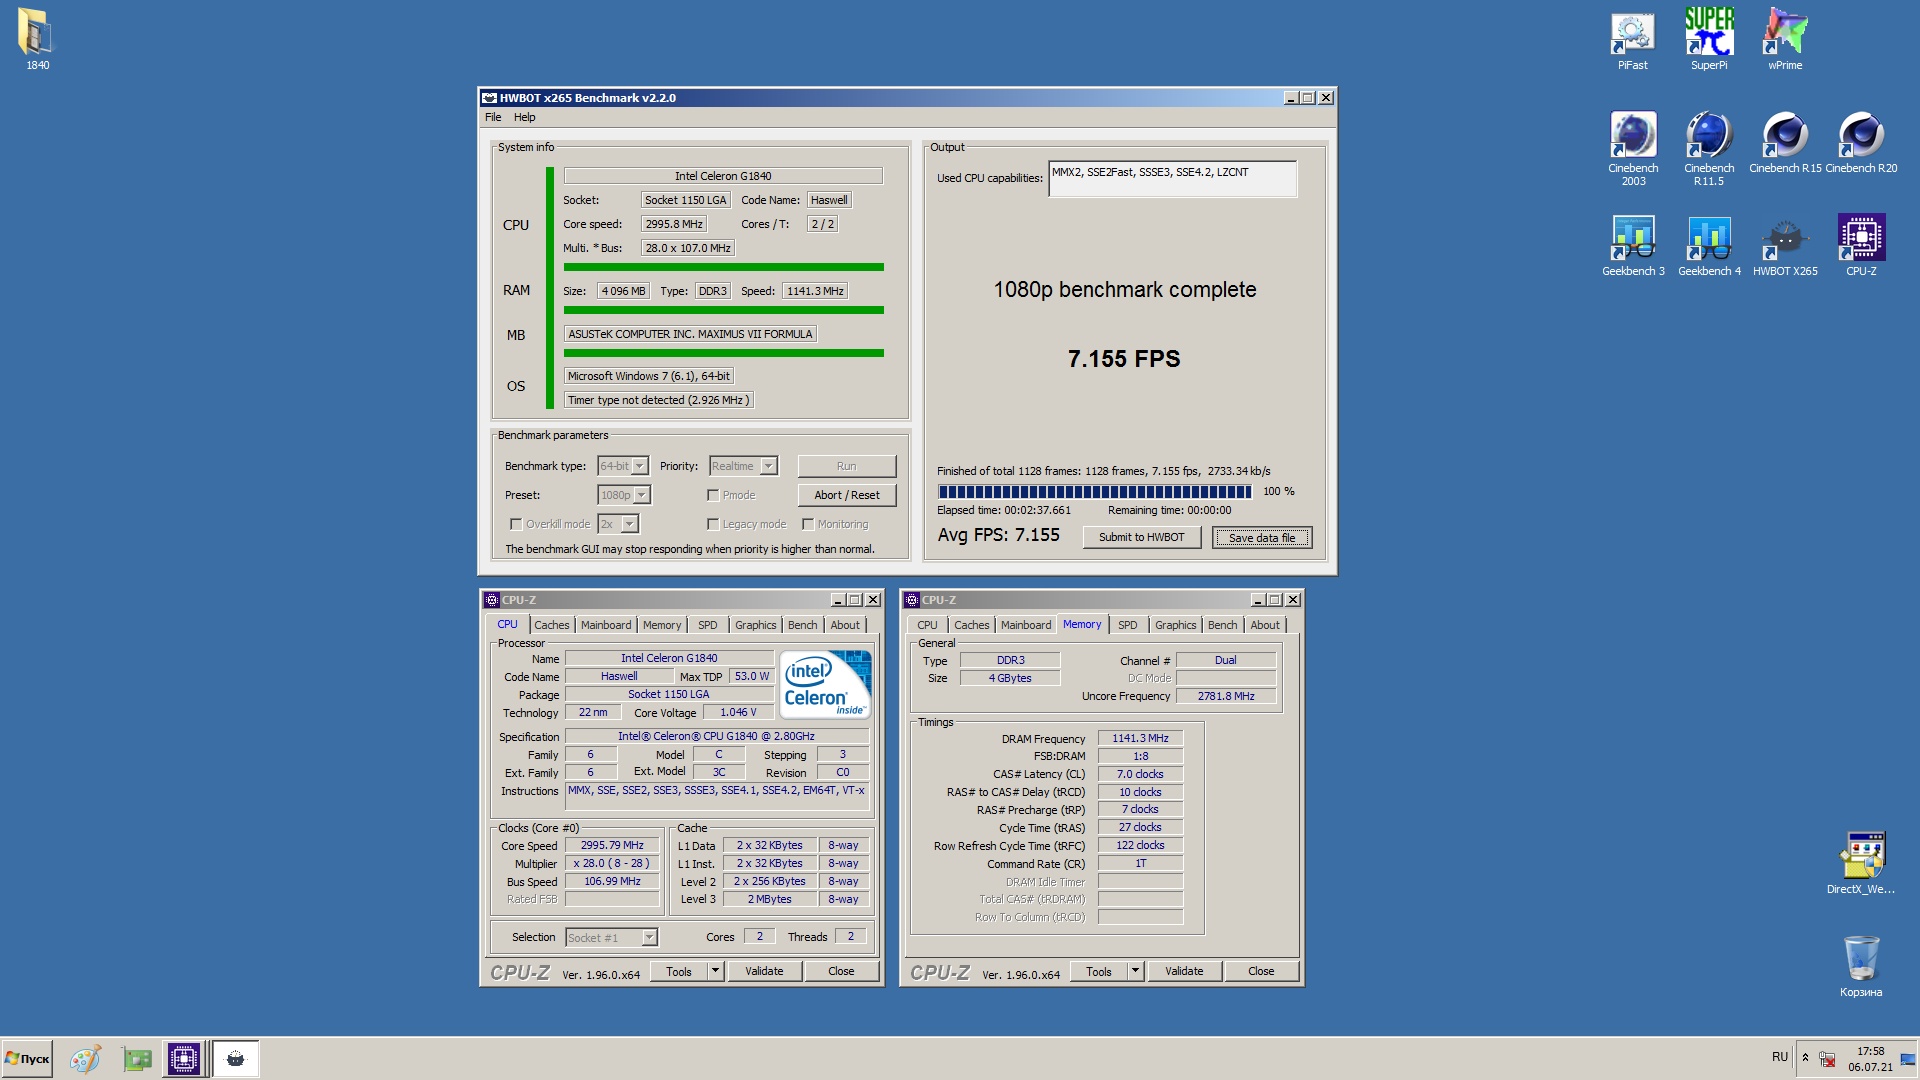This screenshot has width=1920, height=1080.
Task: Switch to About tab in right CPU-Z
Action: pyautogui.click(x=1265, y=625)
